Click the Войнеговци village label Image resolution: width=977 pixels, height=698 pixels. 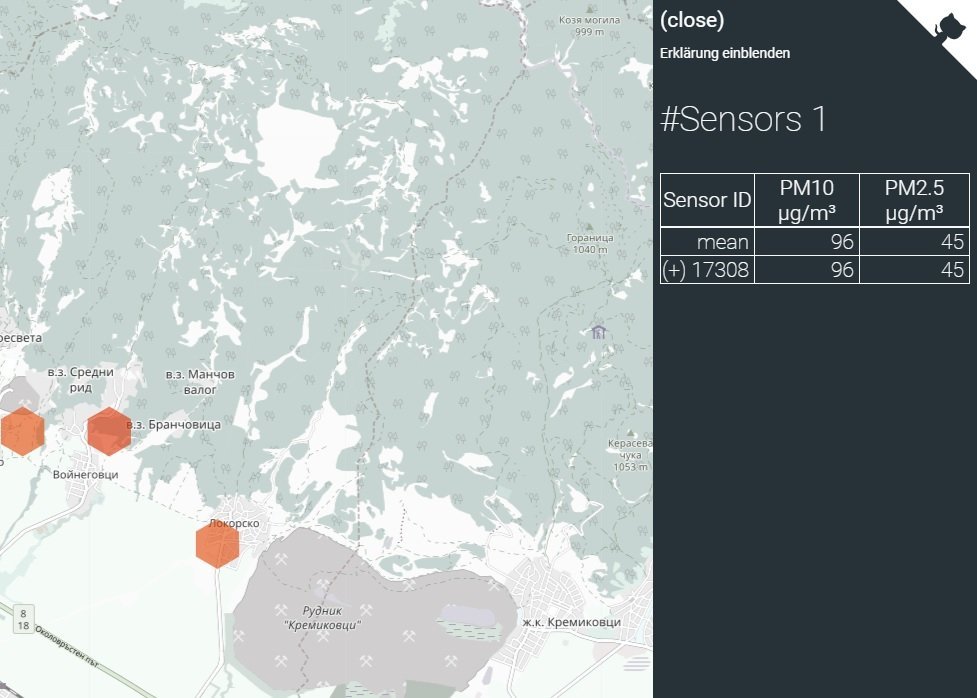pyautogui.click(x=85, y=475)
